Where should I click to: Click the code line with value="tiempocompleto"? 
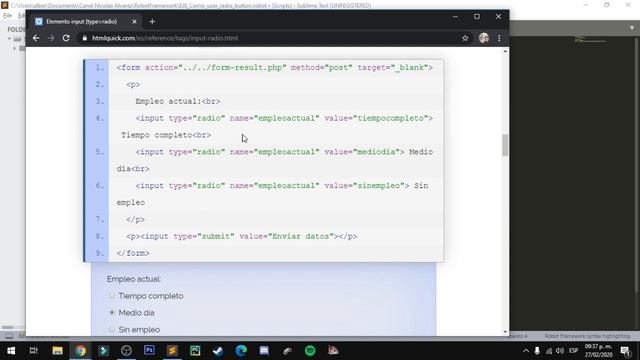[284, 118]
